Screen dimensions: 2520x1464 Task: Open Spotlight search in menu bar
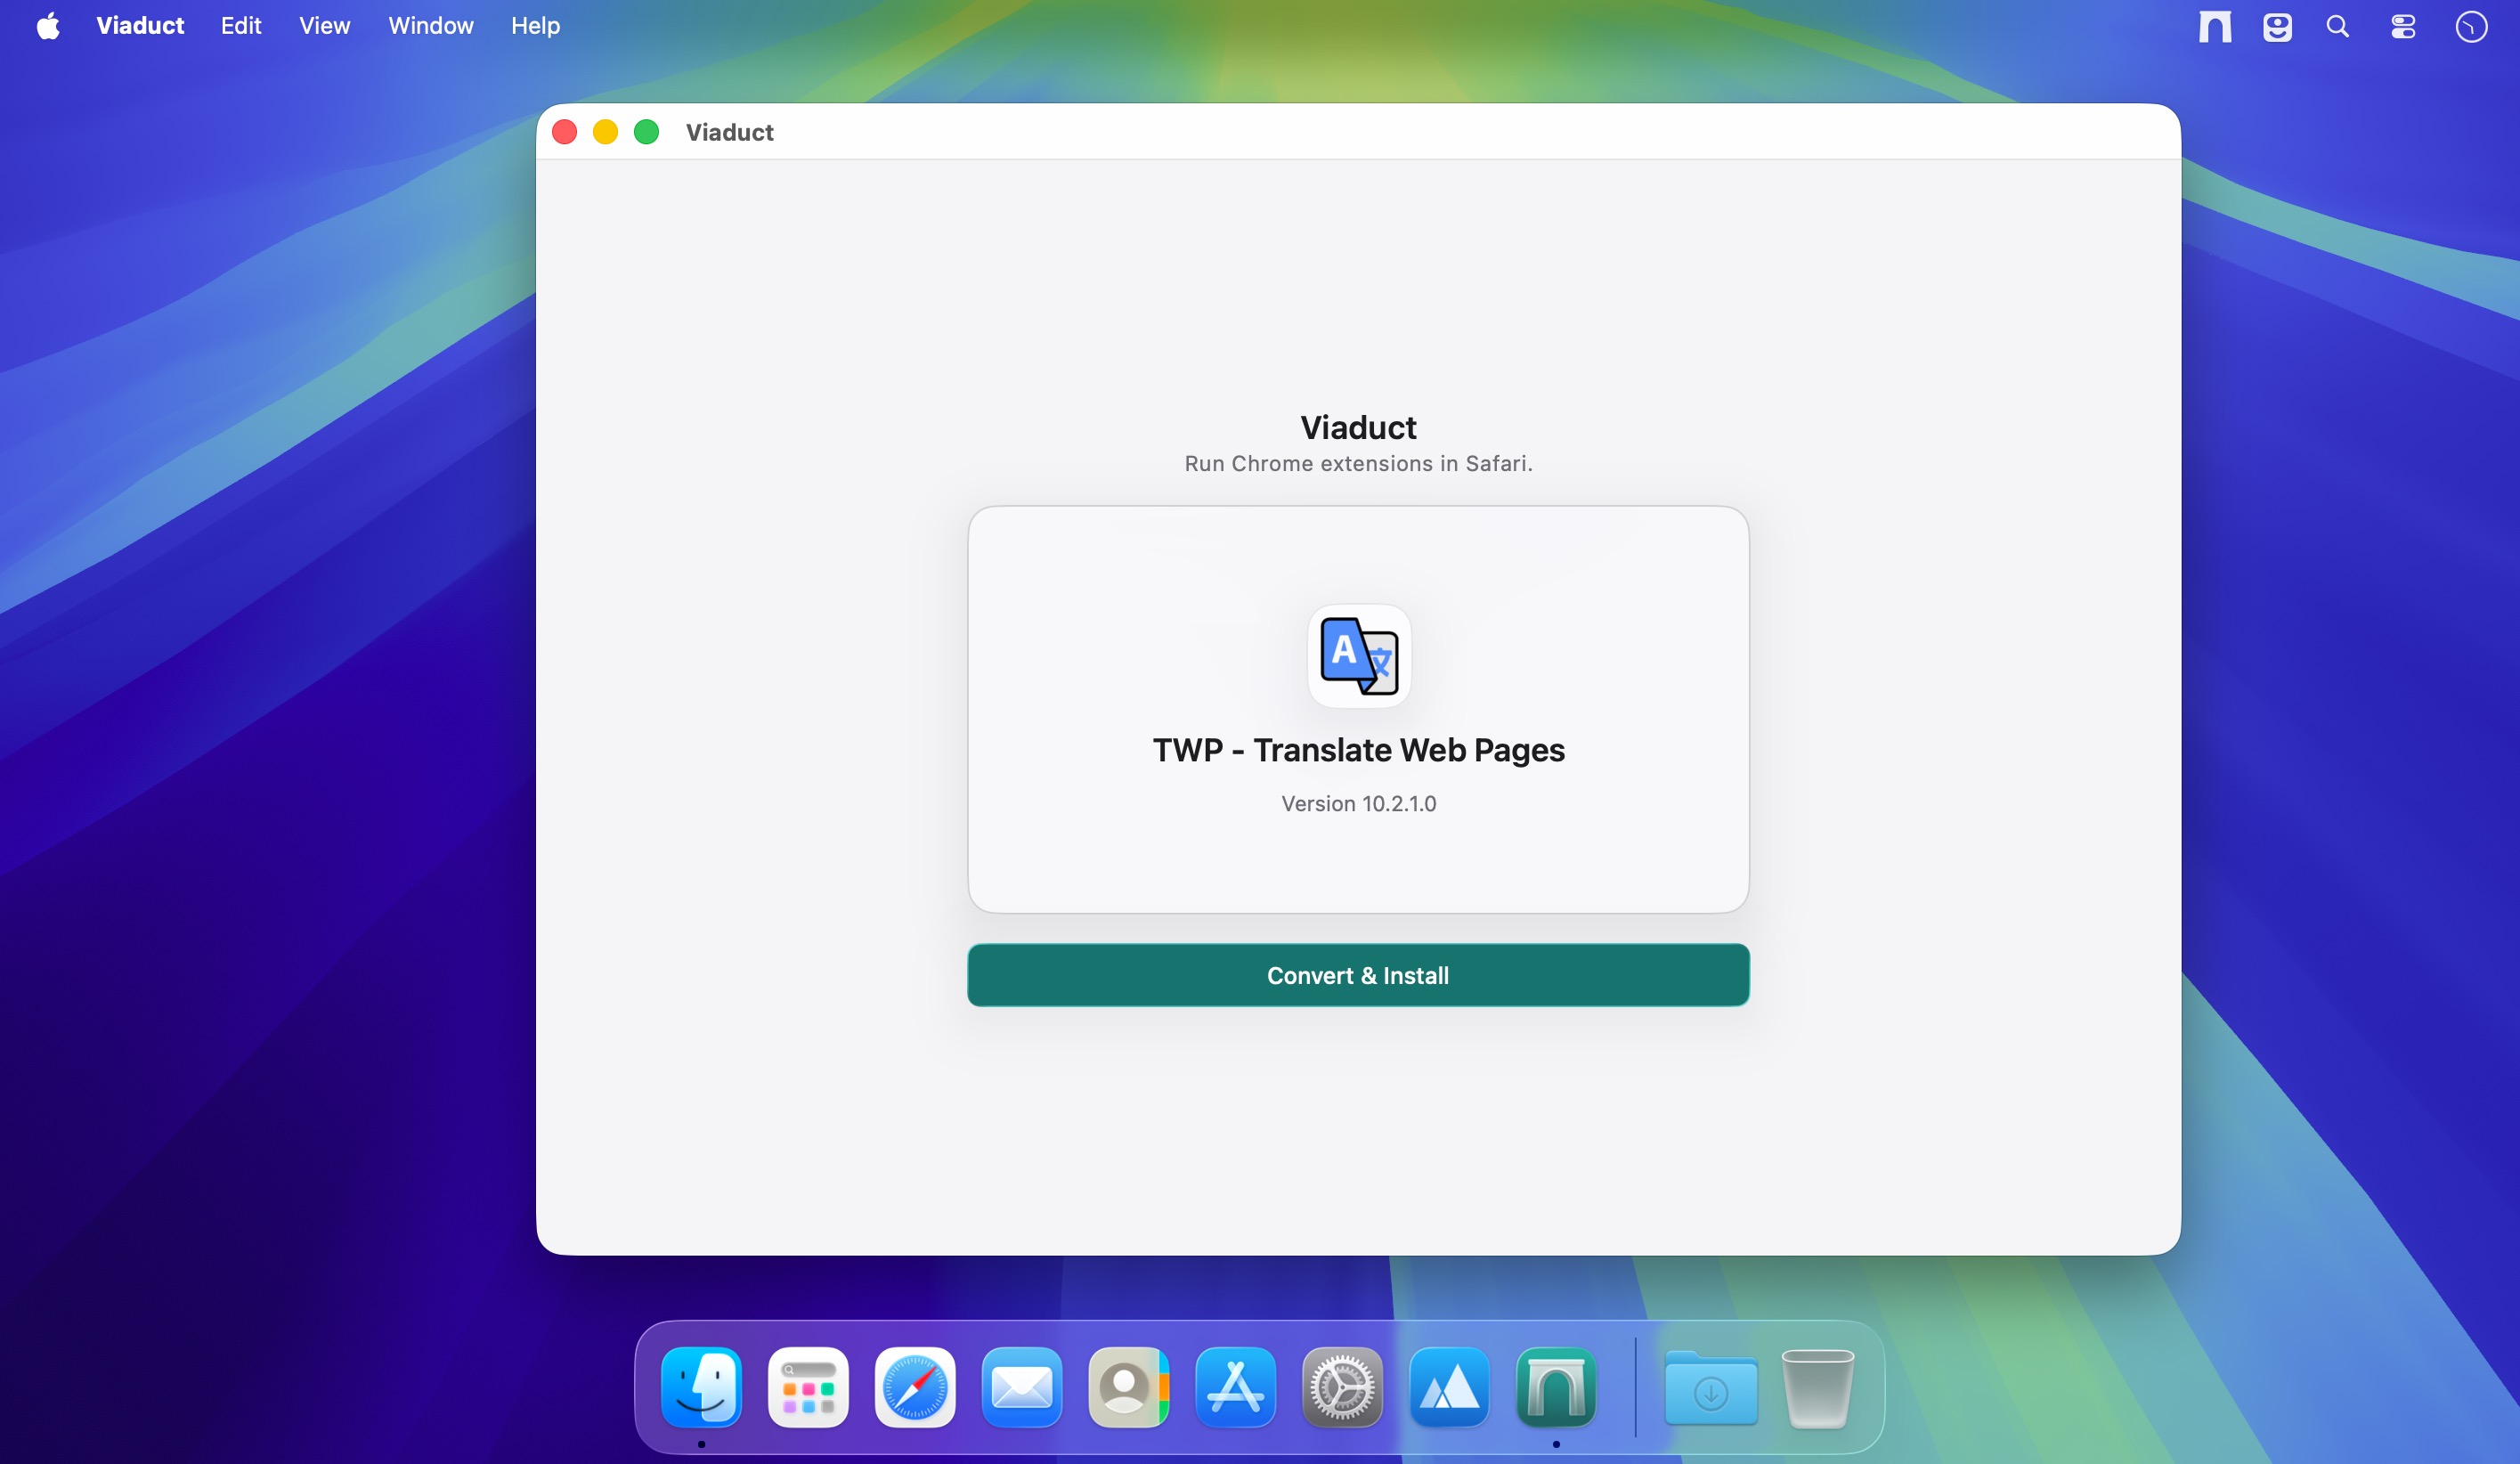[2337, 27]
